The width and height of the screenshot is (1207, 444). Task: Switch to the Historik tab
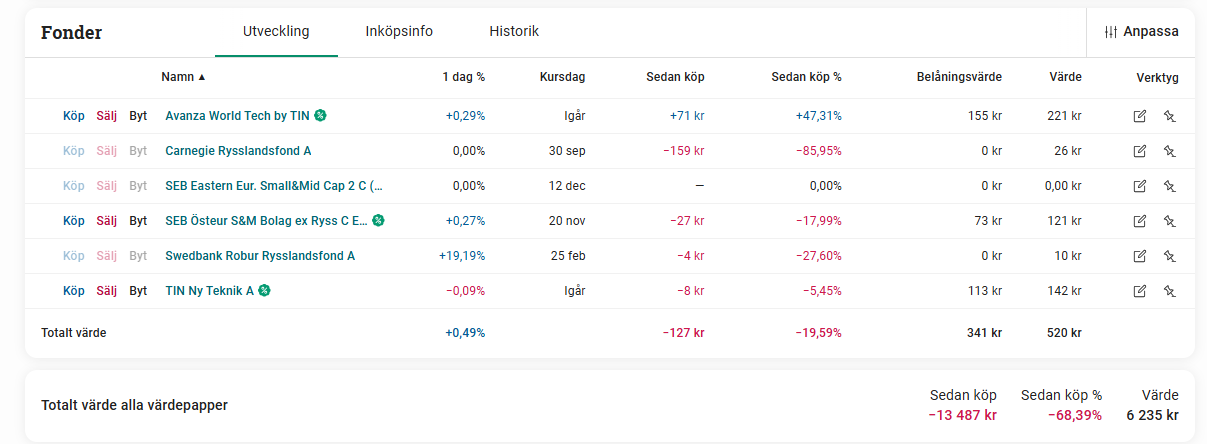click(514, 32)
